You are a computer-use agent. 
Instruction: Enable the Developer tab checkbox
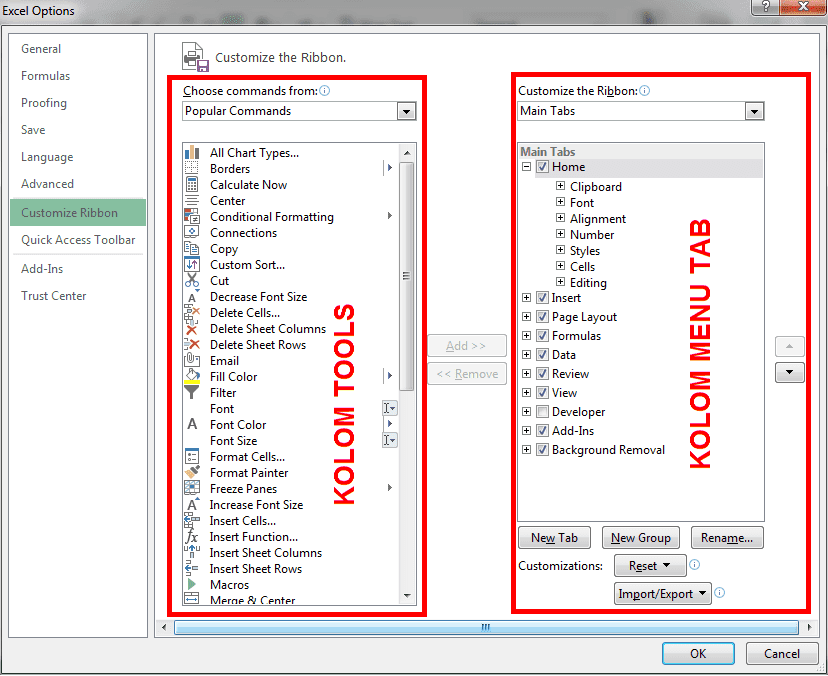pos(543,411)
